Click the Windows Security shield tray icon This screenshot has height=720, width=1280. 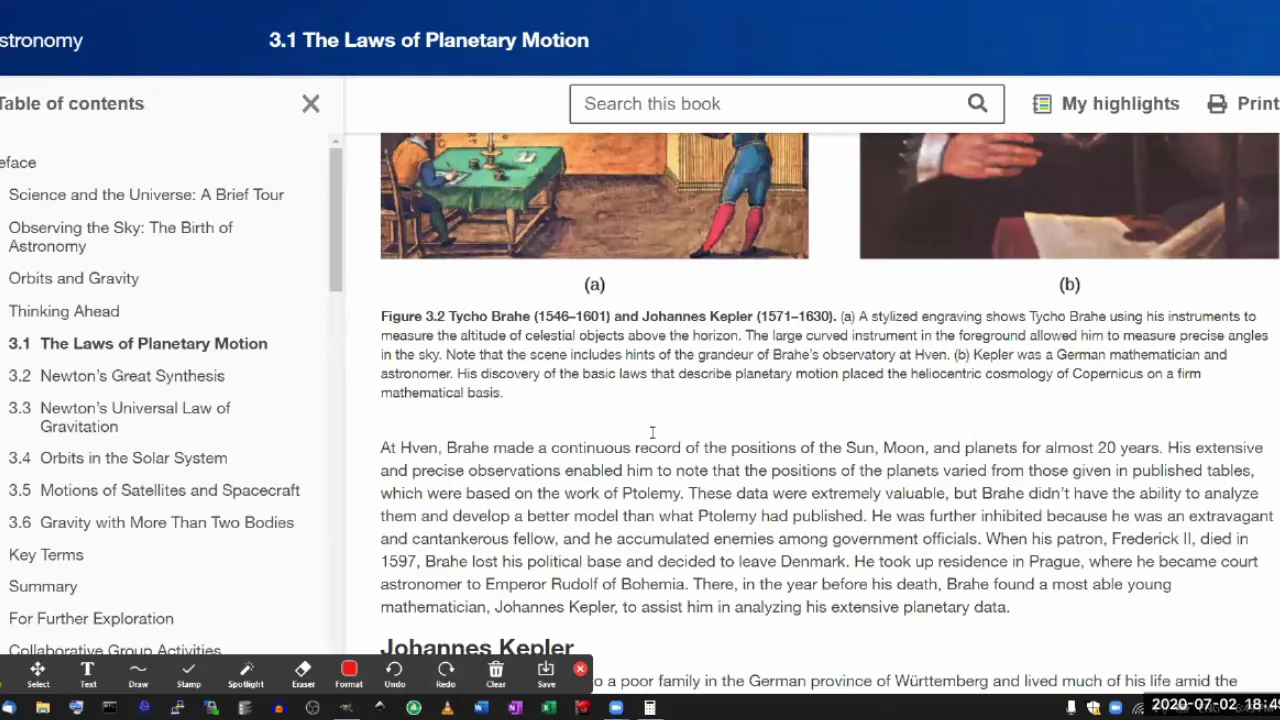pos(1093,707)
